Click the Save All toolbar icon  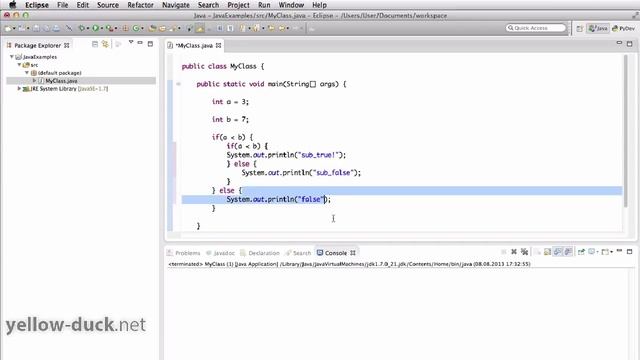[47, 28]
